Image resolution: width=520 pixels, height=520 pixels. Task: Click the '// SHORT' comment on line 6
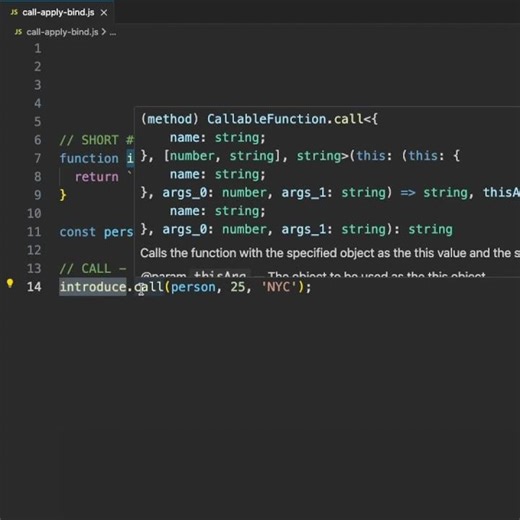(89, 140)
